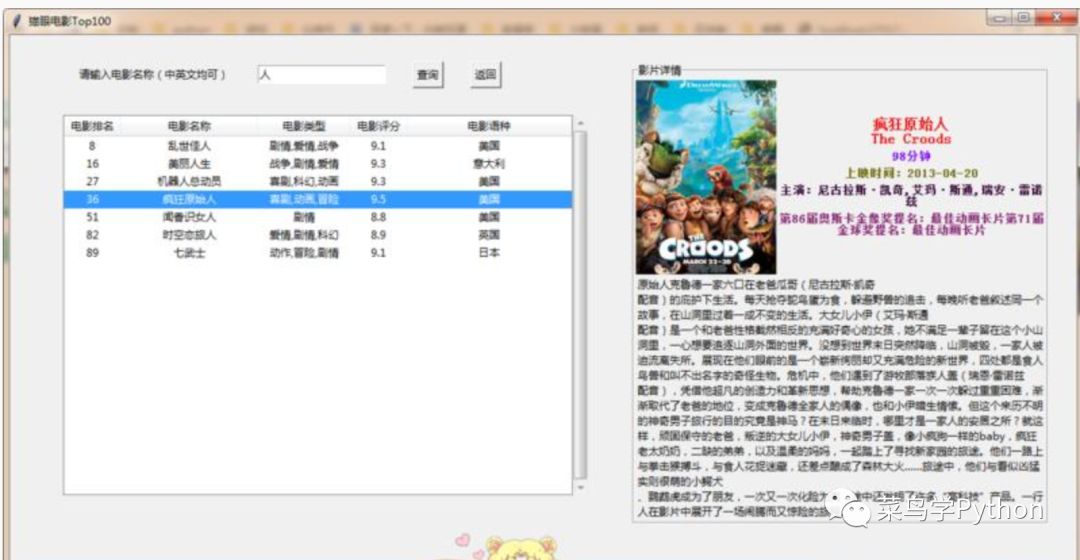Click the 返回 back button
This screenshot has width=1080, height=560.
(486, 74)
